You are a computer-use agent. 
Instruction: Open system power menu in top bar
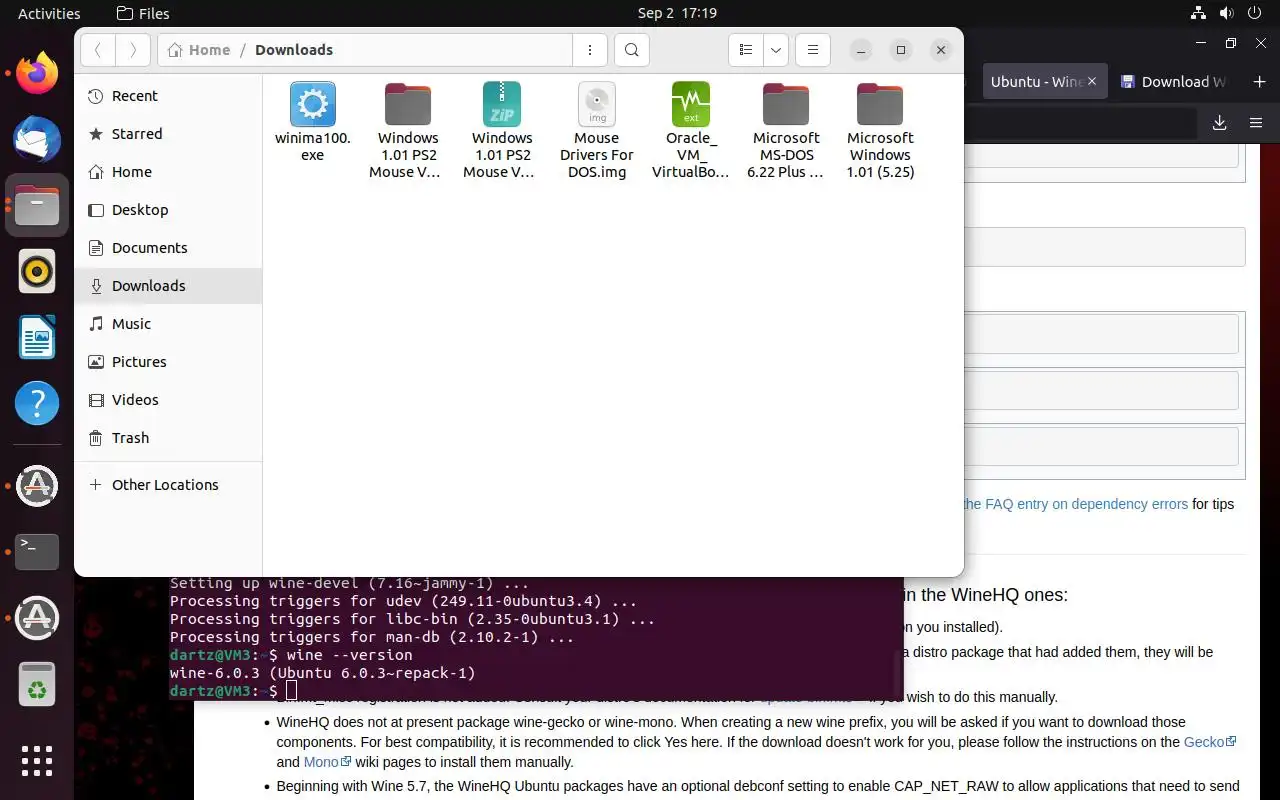pos(1252,13)
